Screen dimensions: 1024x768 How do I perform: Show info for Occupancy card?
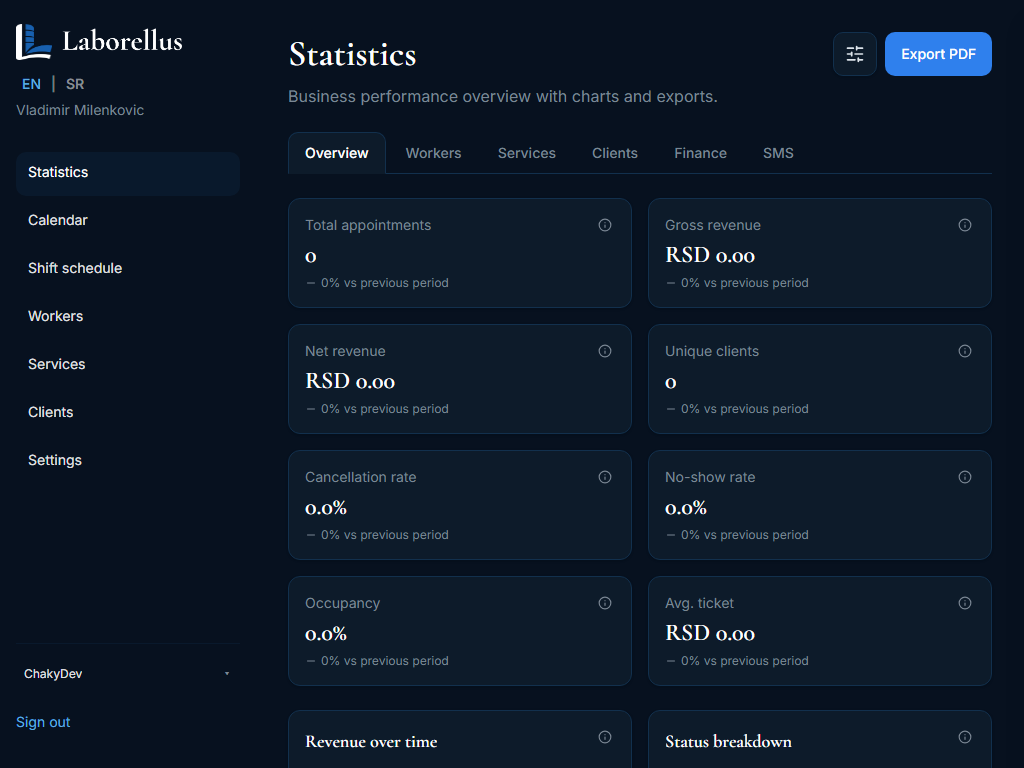(605, 603)
